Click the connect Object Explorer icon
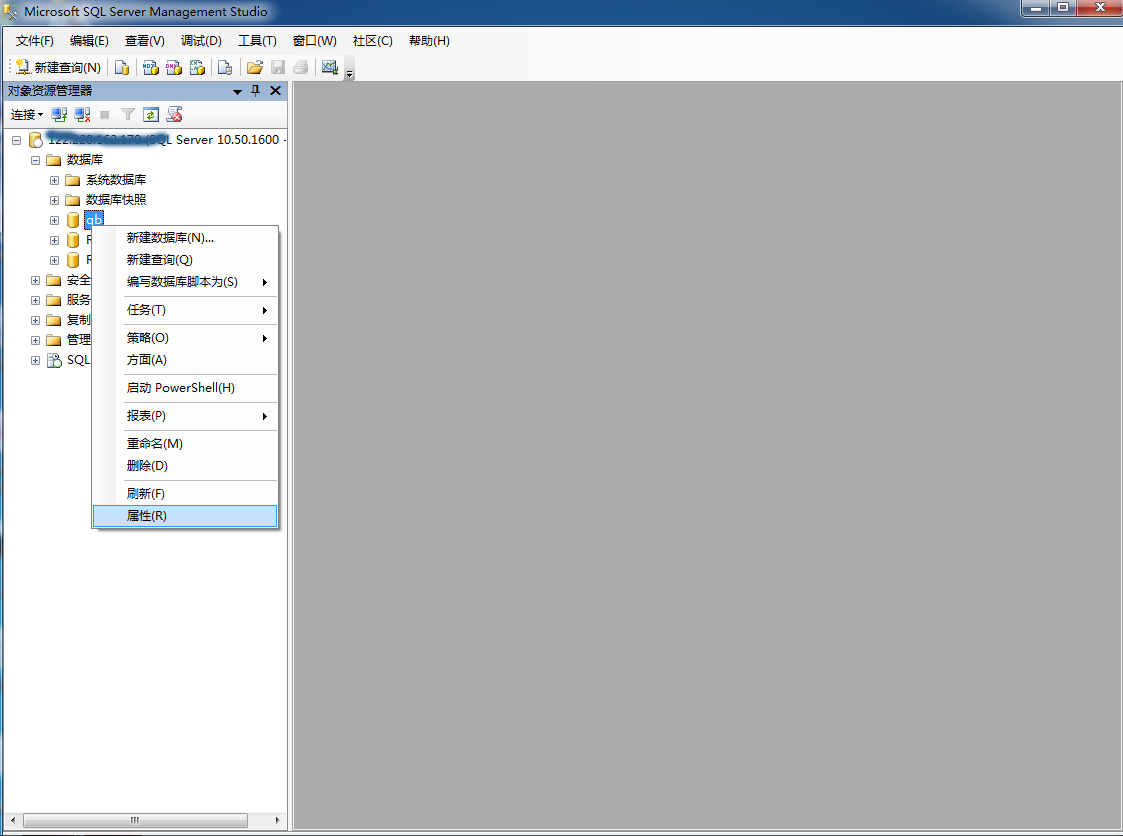The height and width of the screenshot is (836, 1123). click(60, 115)
